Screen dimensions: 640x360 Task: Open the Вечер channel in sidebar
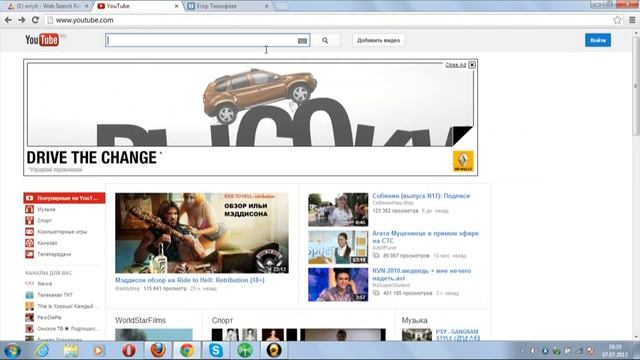click(x=44, y=284)
